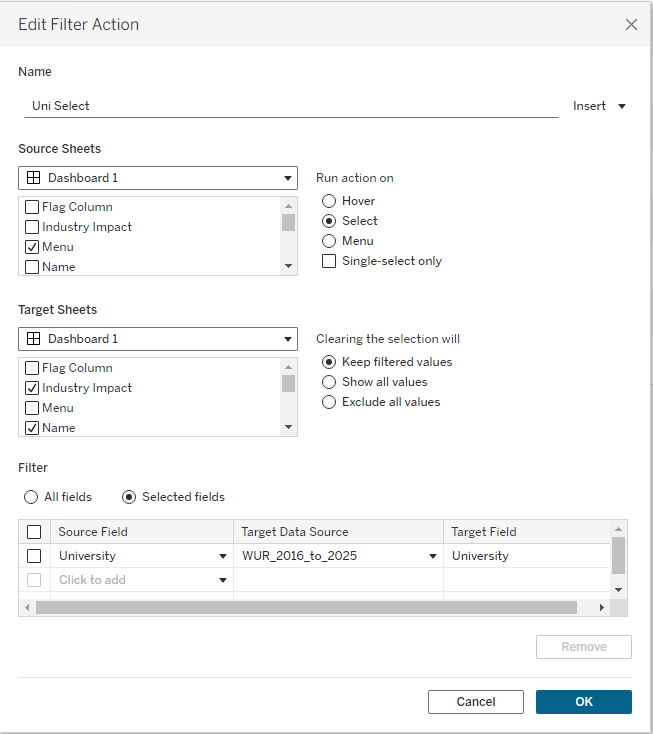The height and width of the screenshot is (734, 653).
Task: Click left arrow of filter table horizontal scrollbar
Action: [x=27, y=607]
